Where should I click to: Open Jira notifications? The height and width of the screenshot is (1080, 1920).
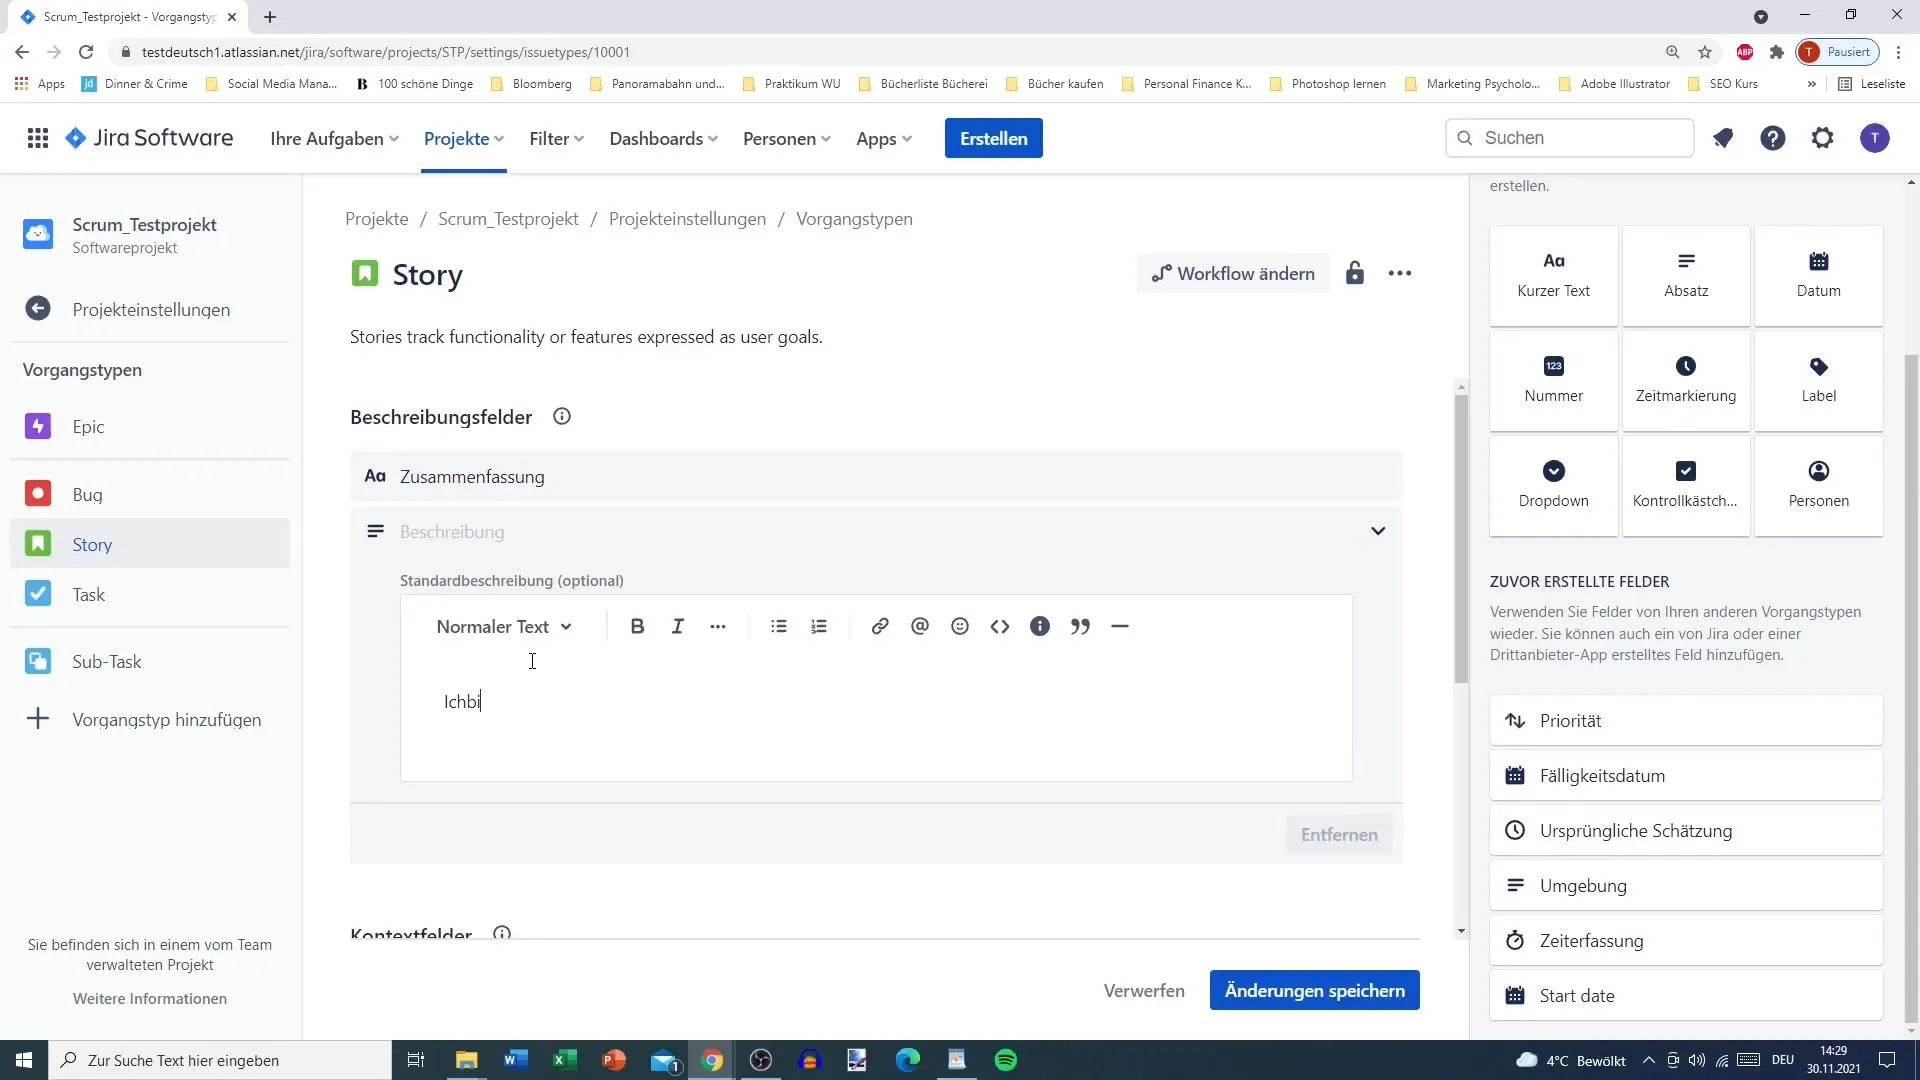point(1723,138)
